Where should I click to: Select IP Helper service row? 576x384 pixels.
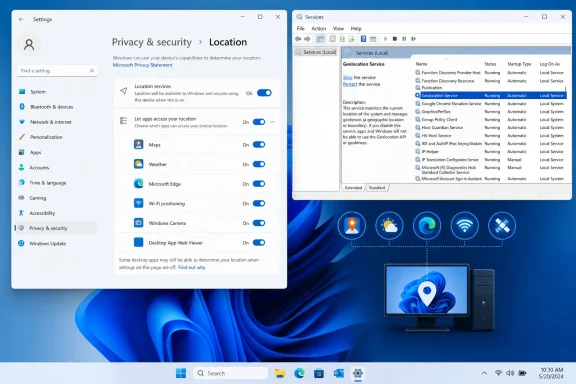coord(491,151)
